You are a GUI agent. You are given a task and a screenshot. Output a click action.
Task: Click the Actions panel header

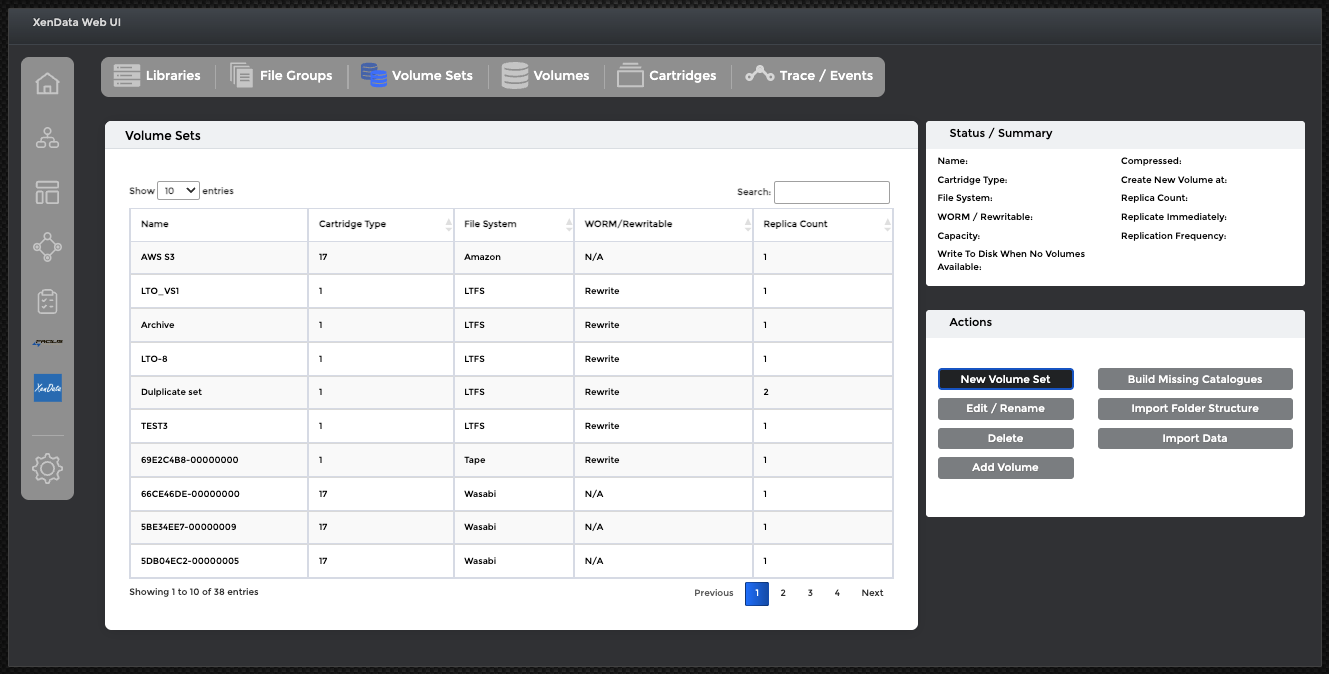point(1115,323)
